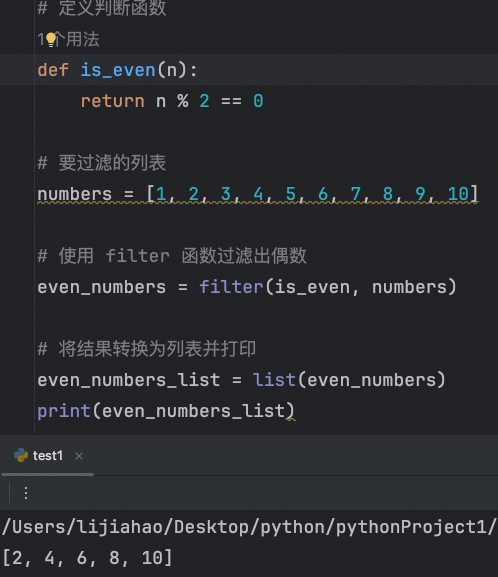Click the list builtin function call
498x577 pixels.
coord(274,380)
